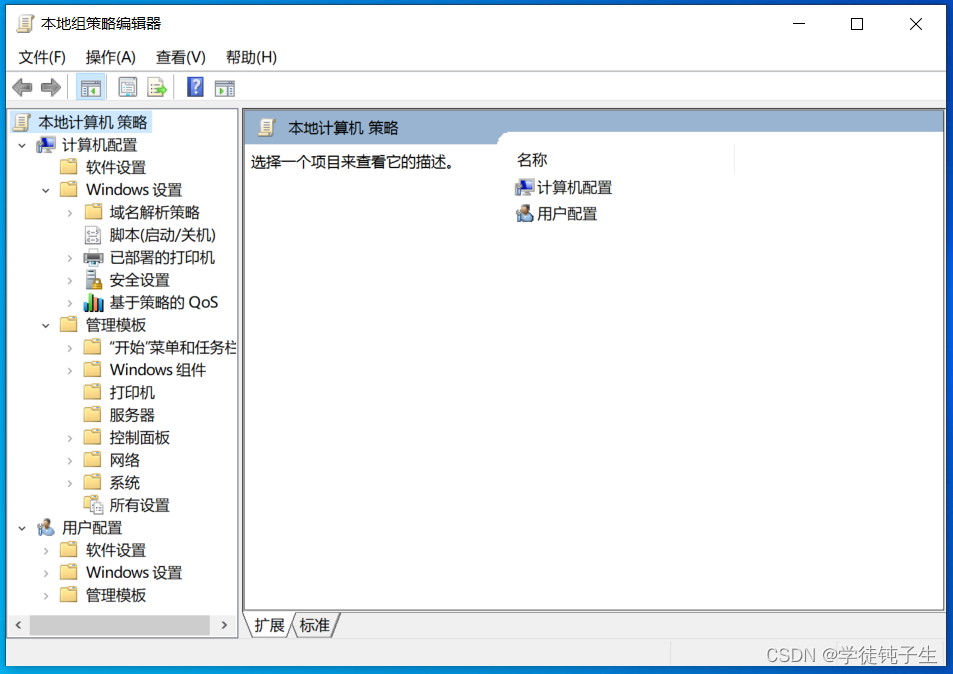
Task: Expand the 安全设置 node
Action: (x=69, y=281)
